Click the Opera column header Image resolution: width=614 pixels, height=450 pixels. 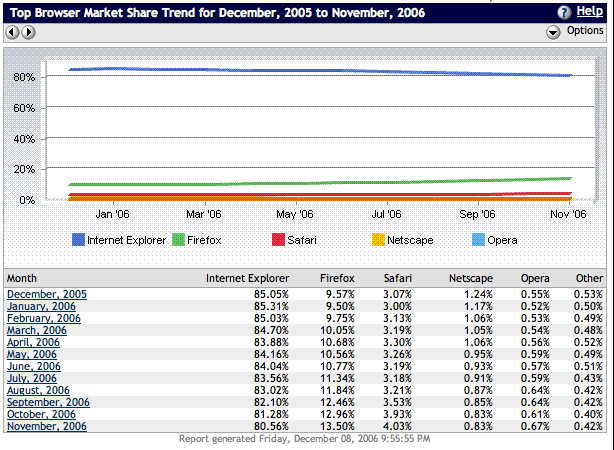535,278
